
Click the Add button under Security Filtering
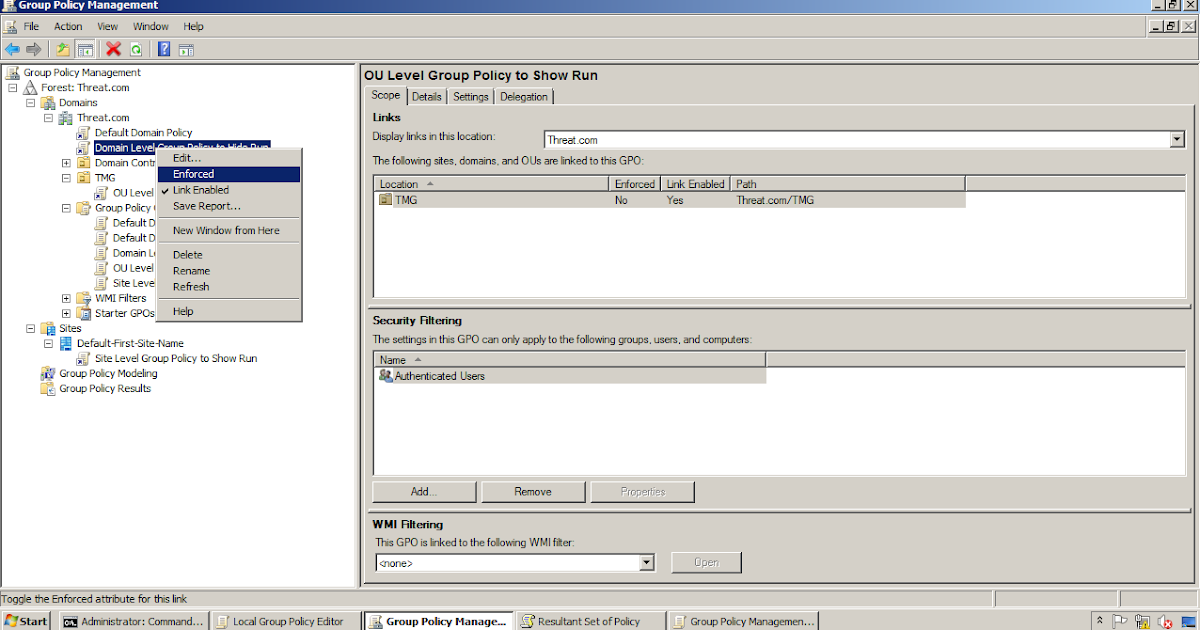(423, 491)
